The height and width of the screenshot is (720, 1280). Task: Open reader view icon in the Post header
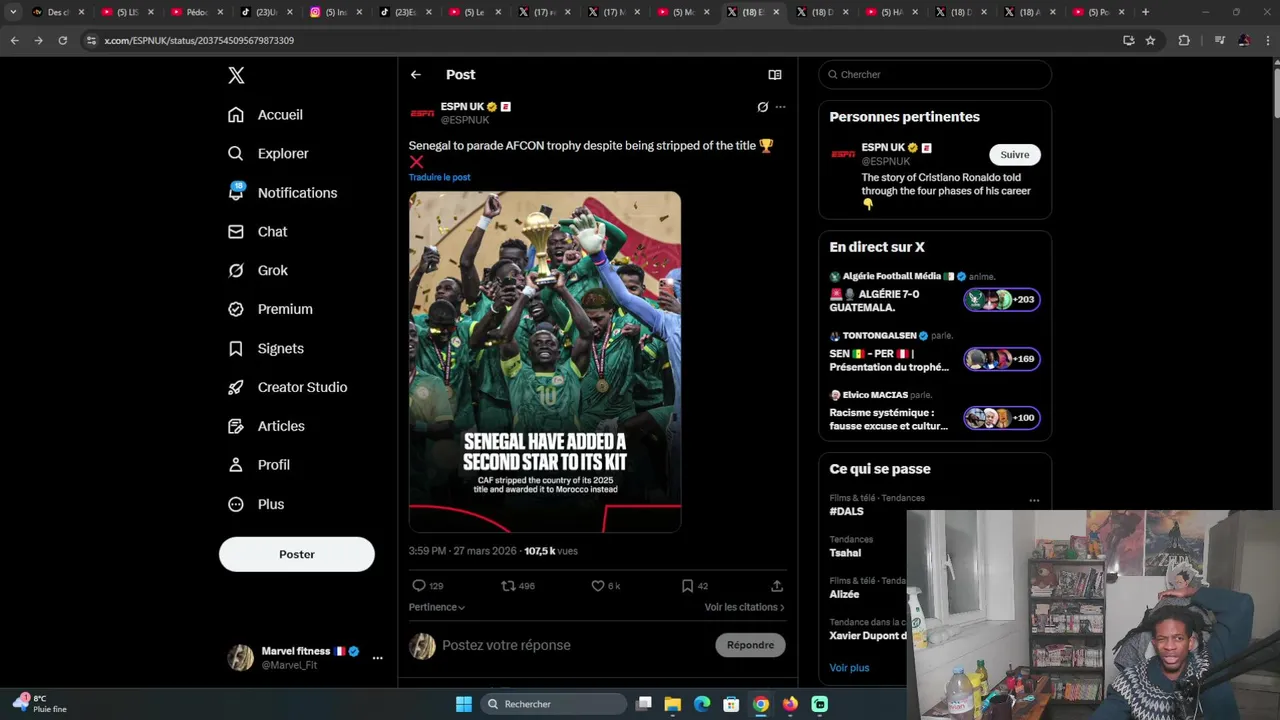[774, 75]
